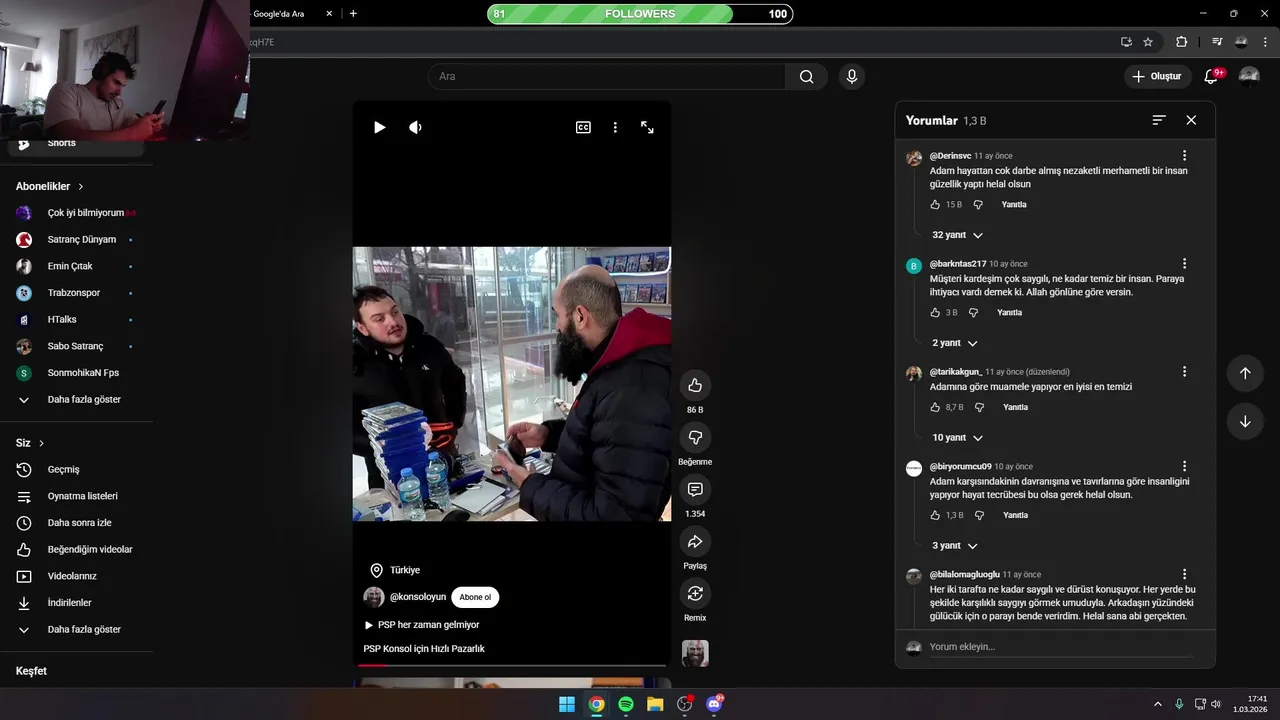Viewport: 1280px width, 720px height.
Task: Open the Türkiye location tag
Action: 395,570
